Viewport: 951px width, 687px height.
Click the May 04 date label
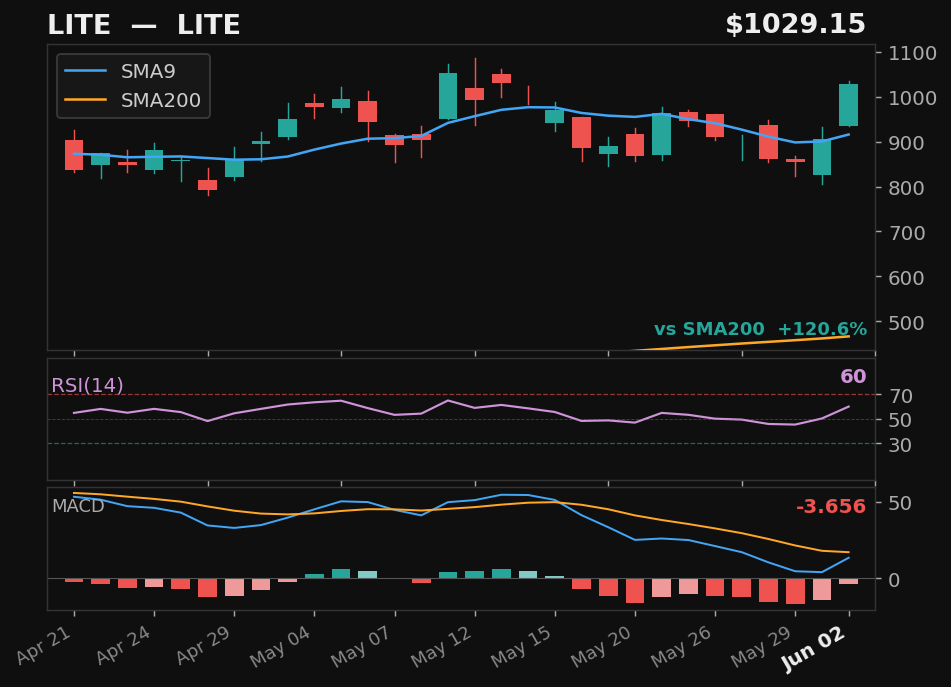coord(281,646)
